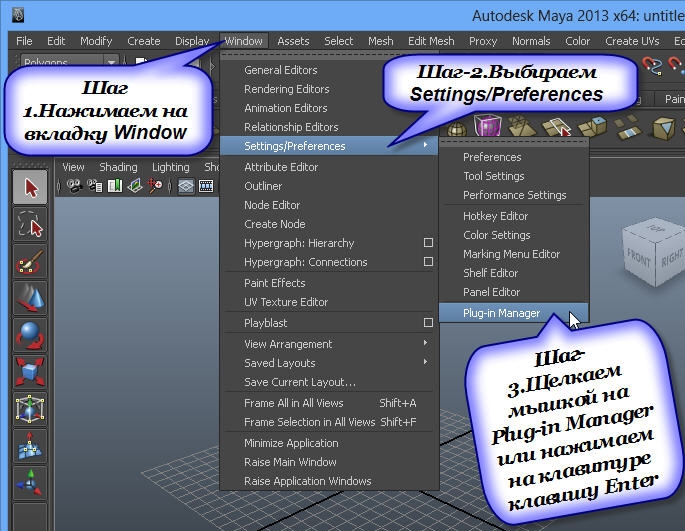Open the Create menu
685x531 pixels.
144,41
